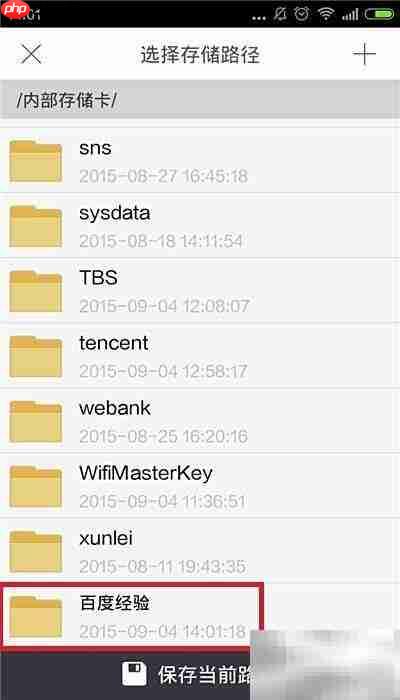The width and height of the screenshot is (400, 700).
Task: Open the tencent folder icon
Action: 36,356
